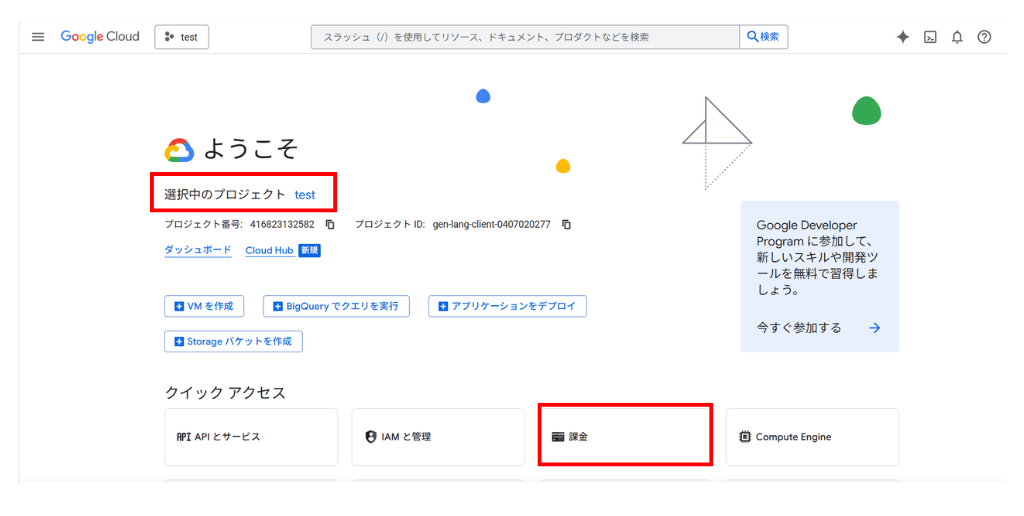The width and height of the screenshot is (1024, 516).
Task: Open the hamburger navigation menu
Action: click(x=38, y=37)
